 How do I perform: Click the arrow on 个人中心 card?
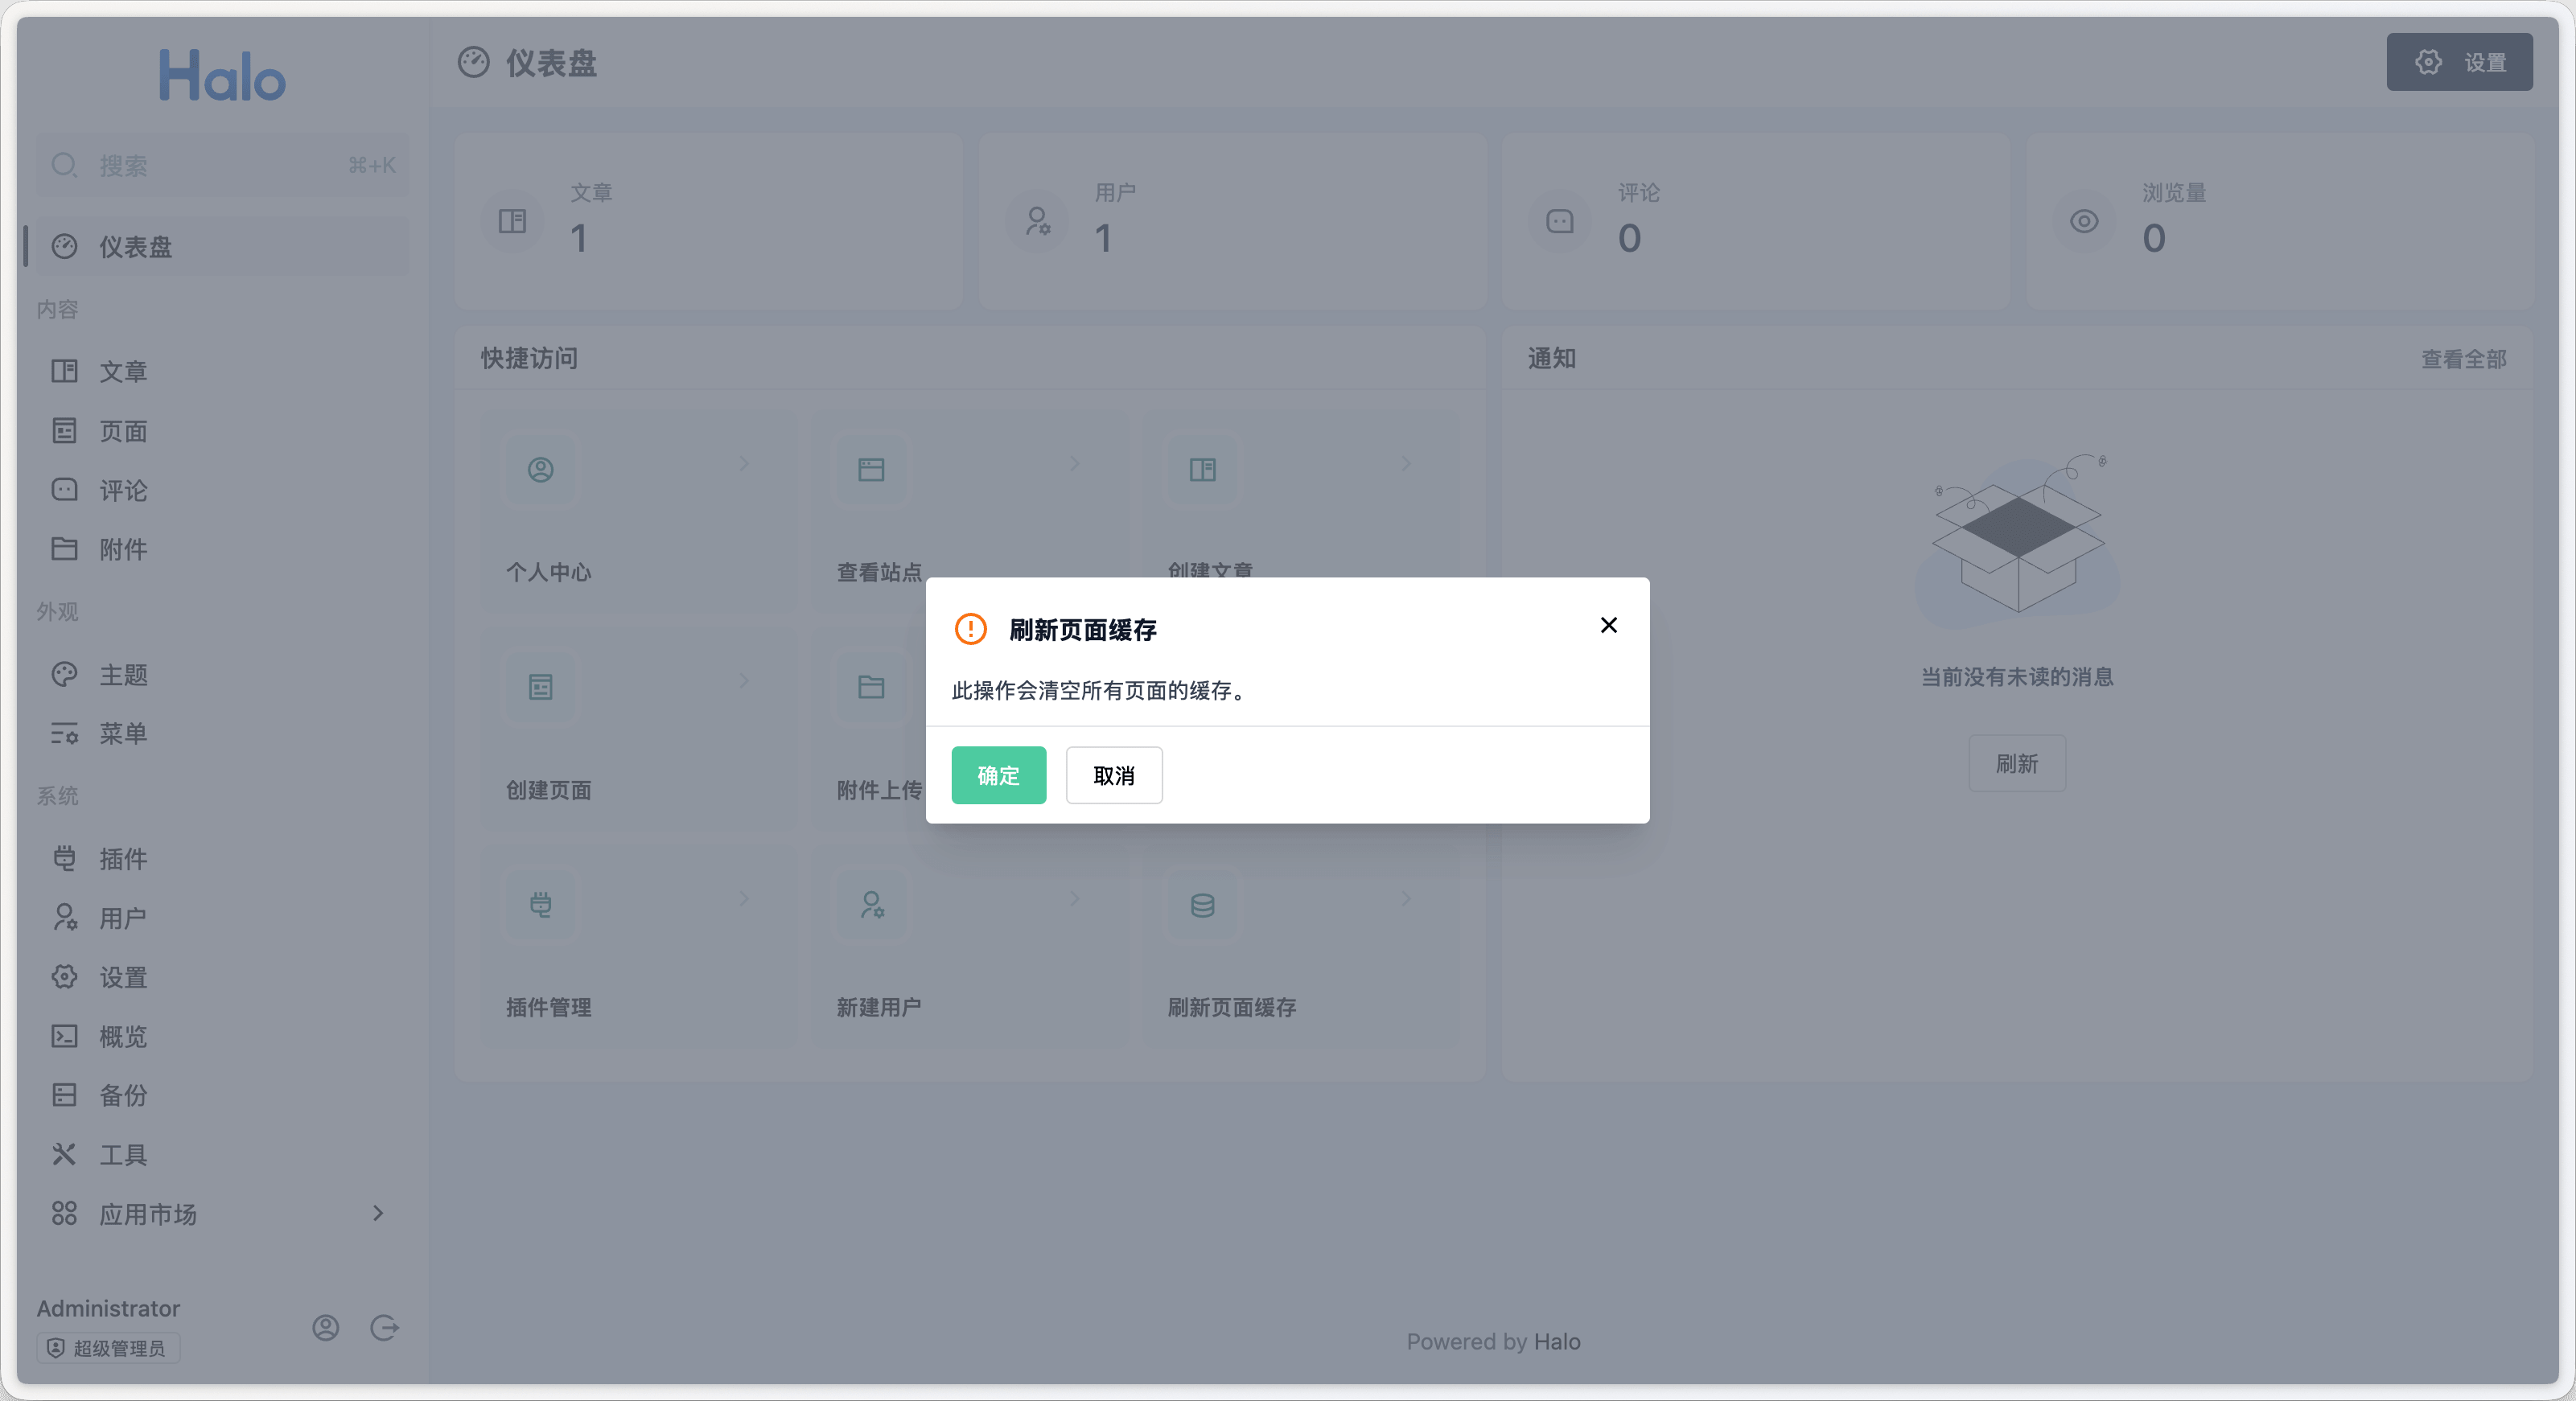point(743,463)
